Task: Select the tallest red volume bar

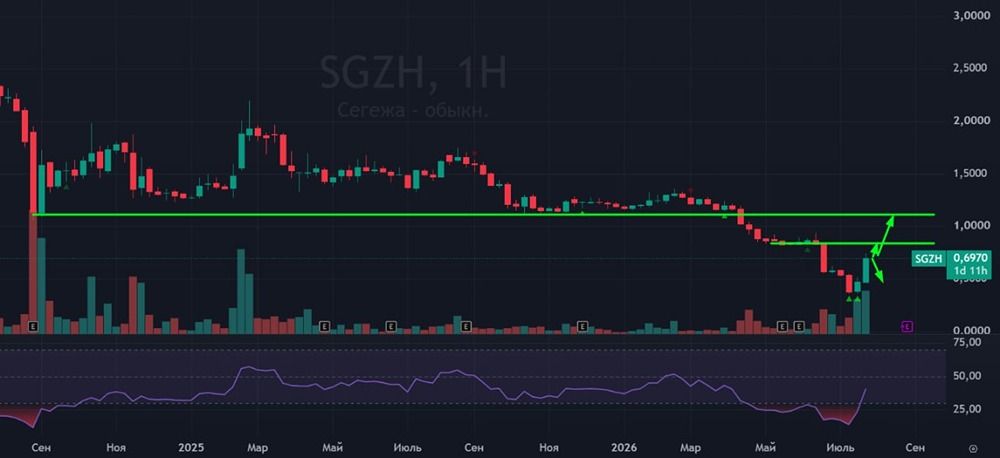Action: [33, 273]
